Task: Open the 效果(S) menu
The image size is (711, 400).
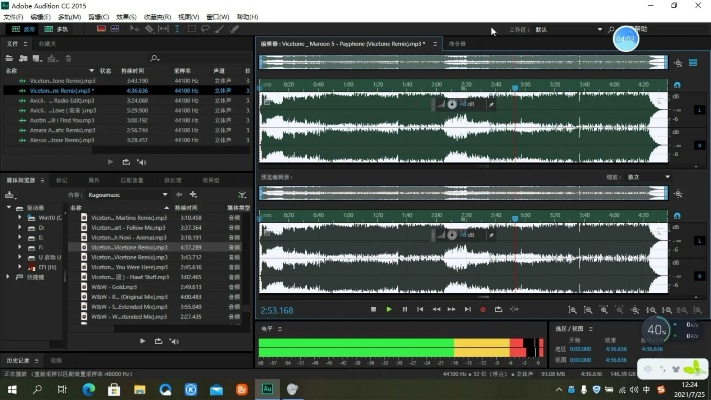Action: tap(126, 17)
